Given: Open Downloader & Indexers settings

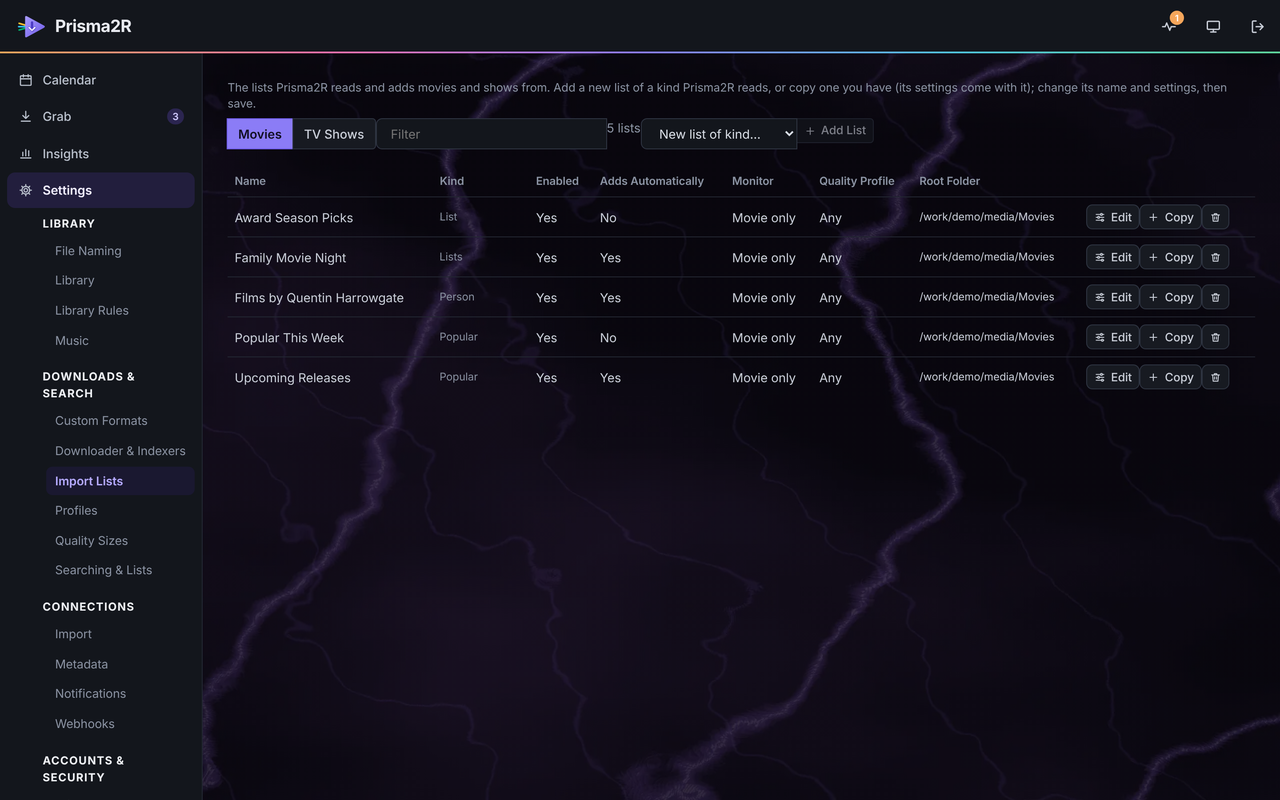Looking at the screenshot, I should click(120, 451).
